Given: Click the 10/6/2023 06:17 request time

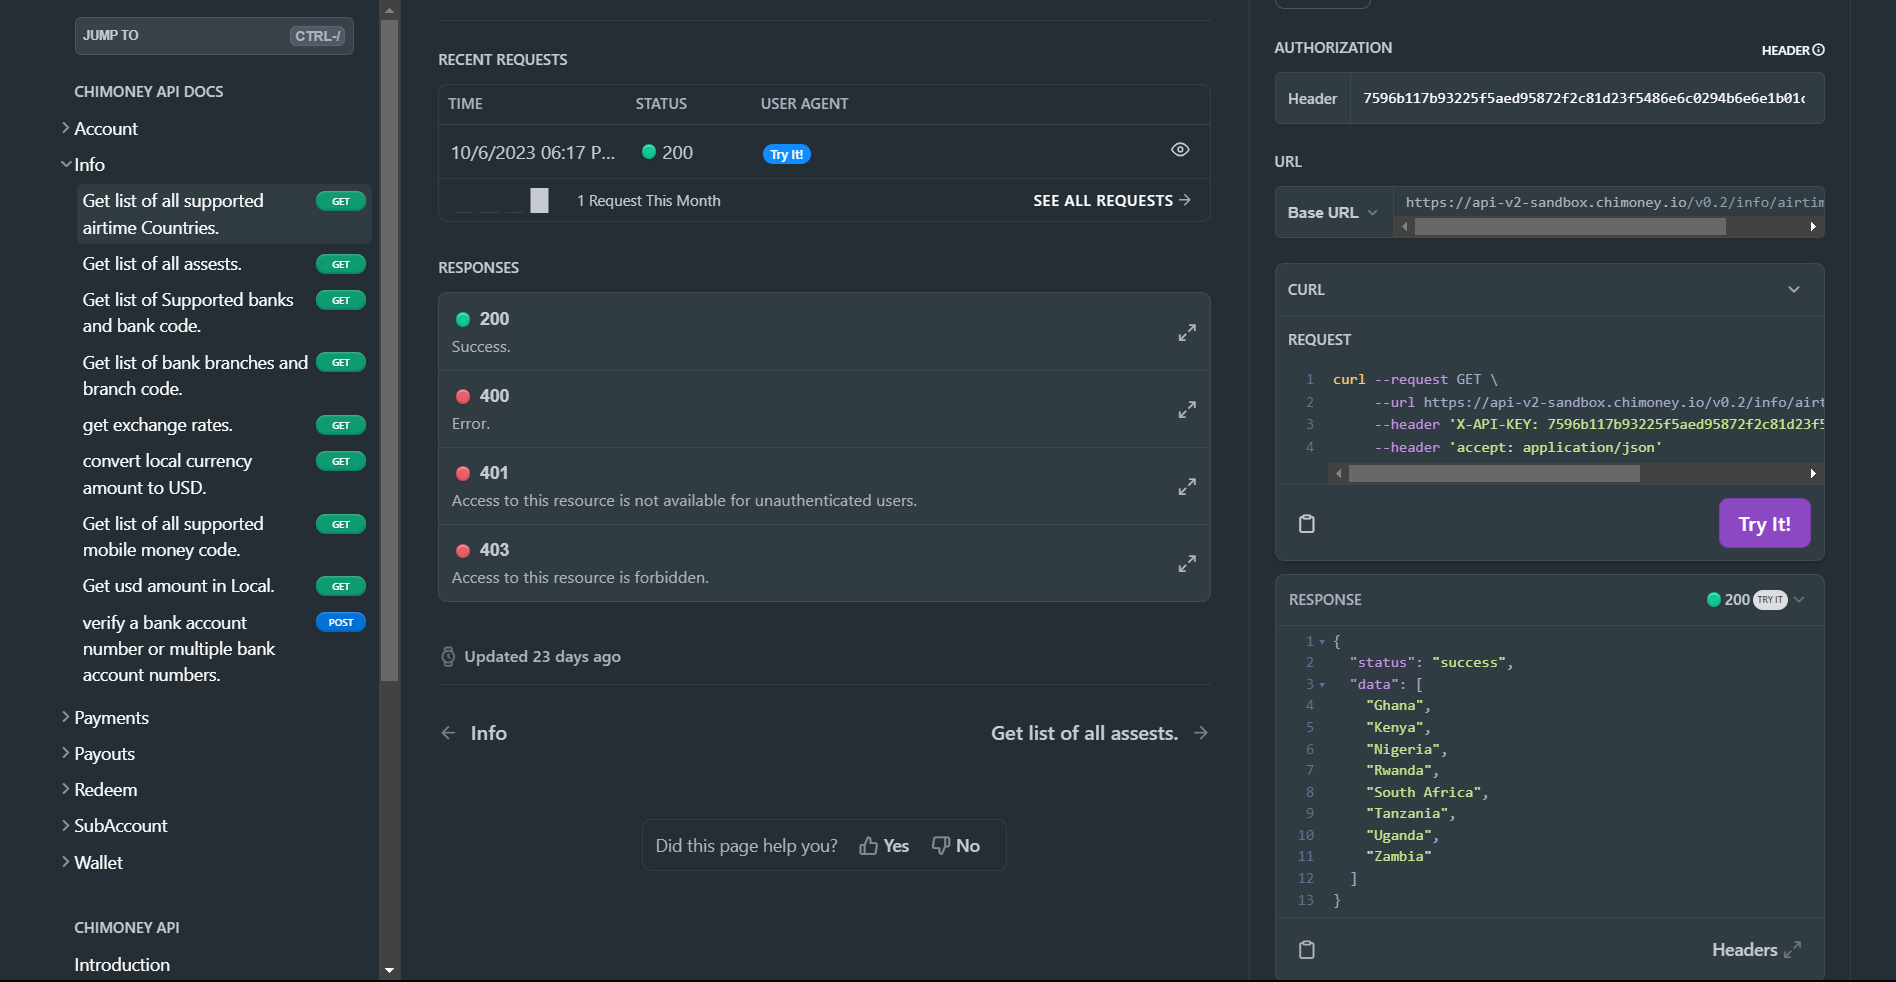Looking at the screenshot, I should coord(533,153).
